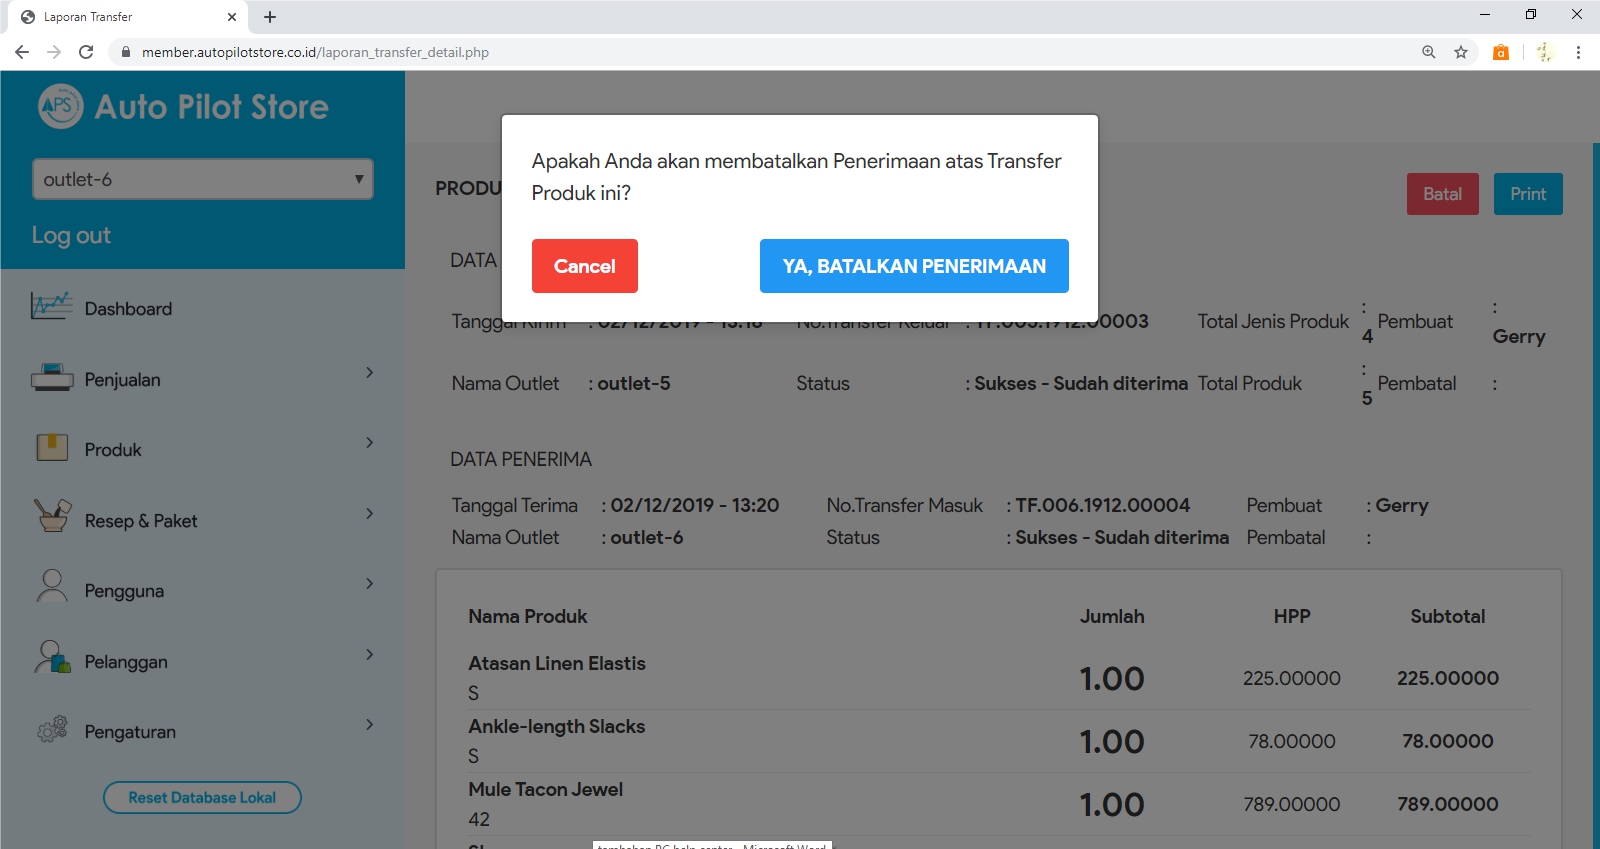1600x849 pixels.
Task: Bookmark this page with the star icon
Action: [x=1461, y=52]
